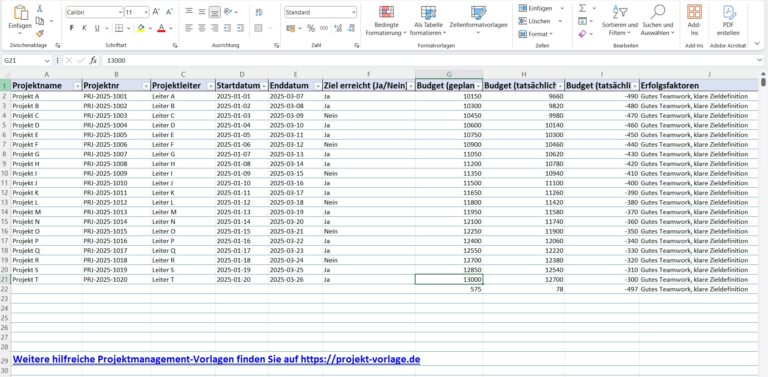Apply the red font color A
The width and height of the screenshot is (768, 377).
click(x=161, y=28)
